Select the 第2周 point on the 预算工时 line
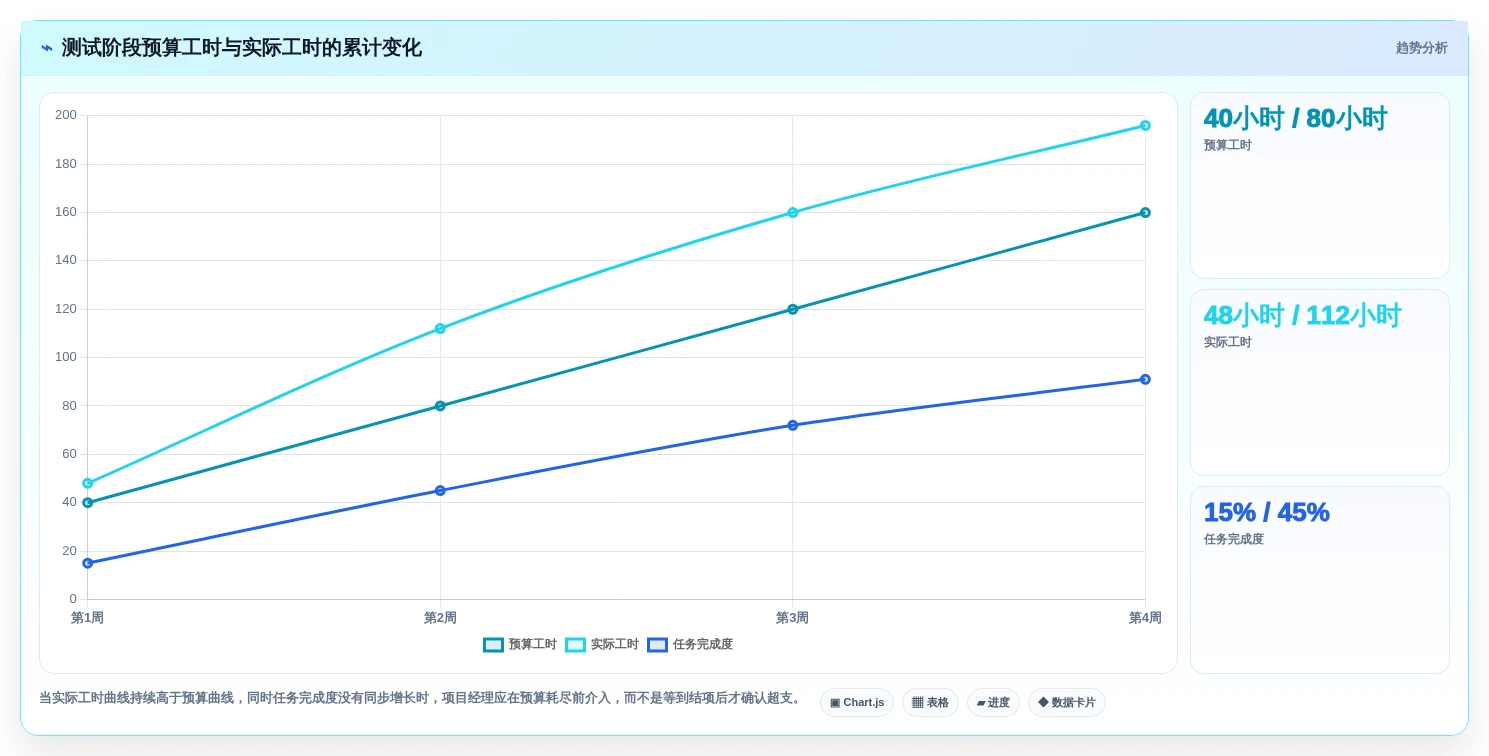The height and width of the screenshot is (756, 1489). (440, 406)
